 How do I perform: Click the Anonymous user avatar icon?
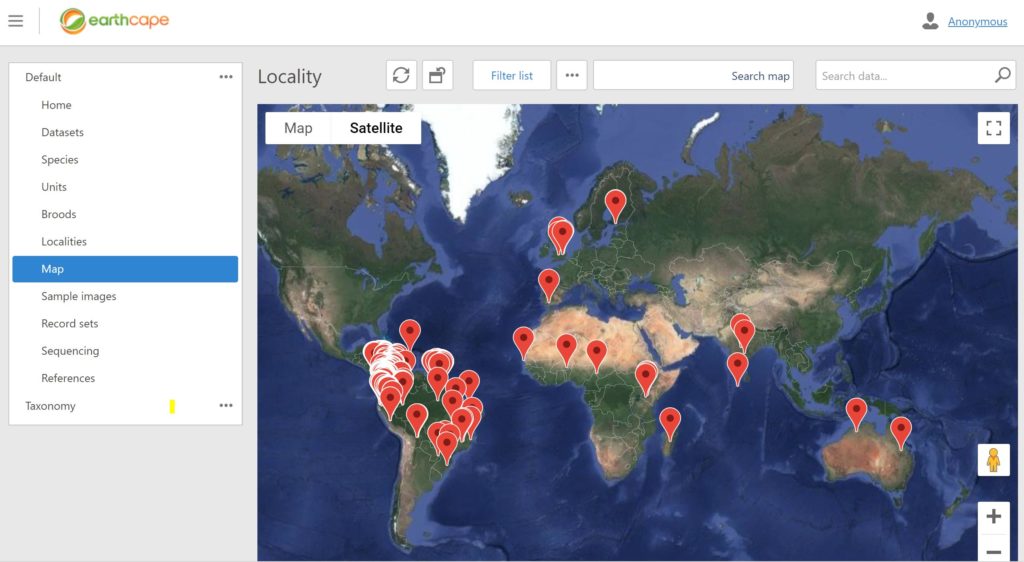[x=930, y=21]
